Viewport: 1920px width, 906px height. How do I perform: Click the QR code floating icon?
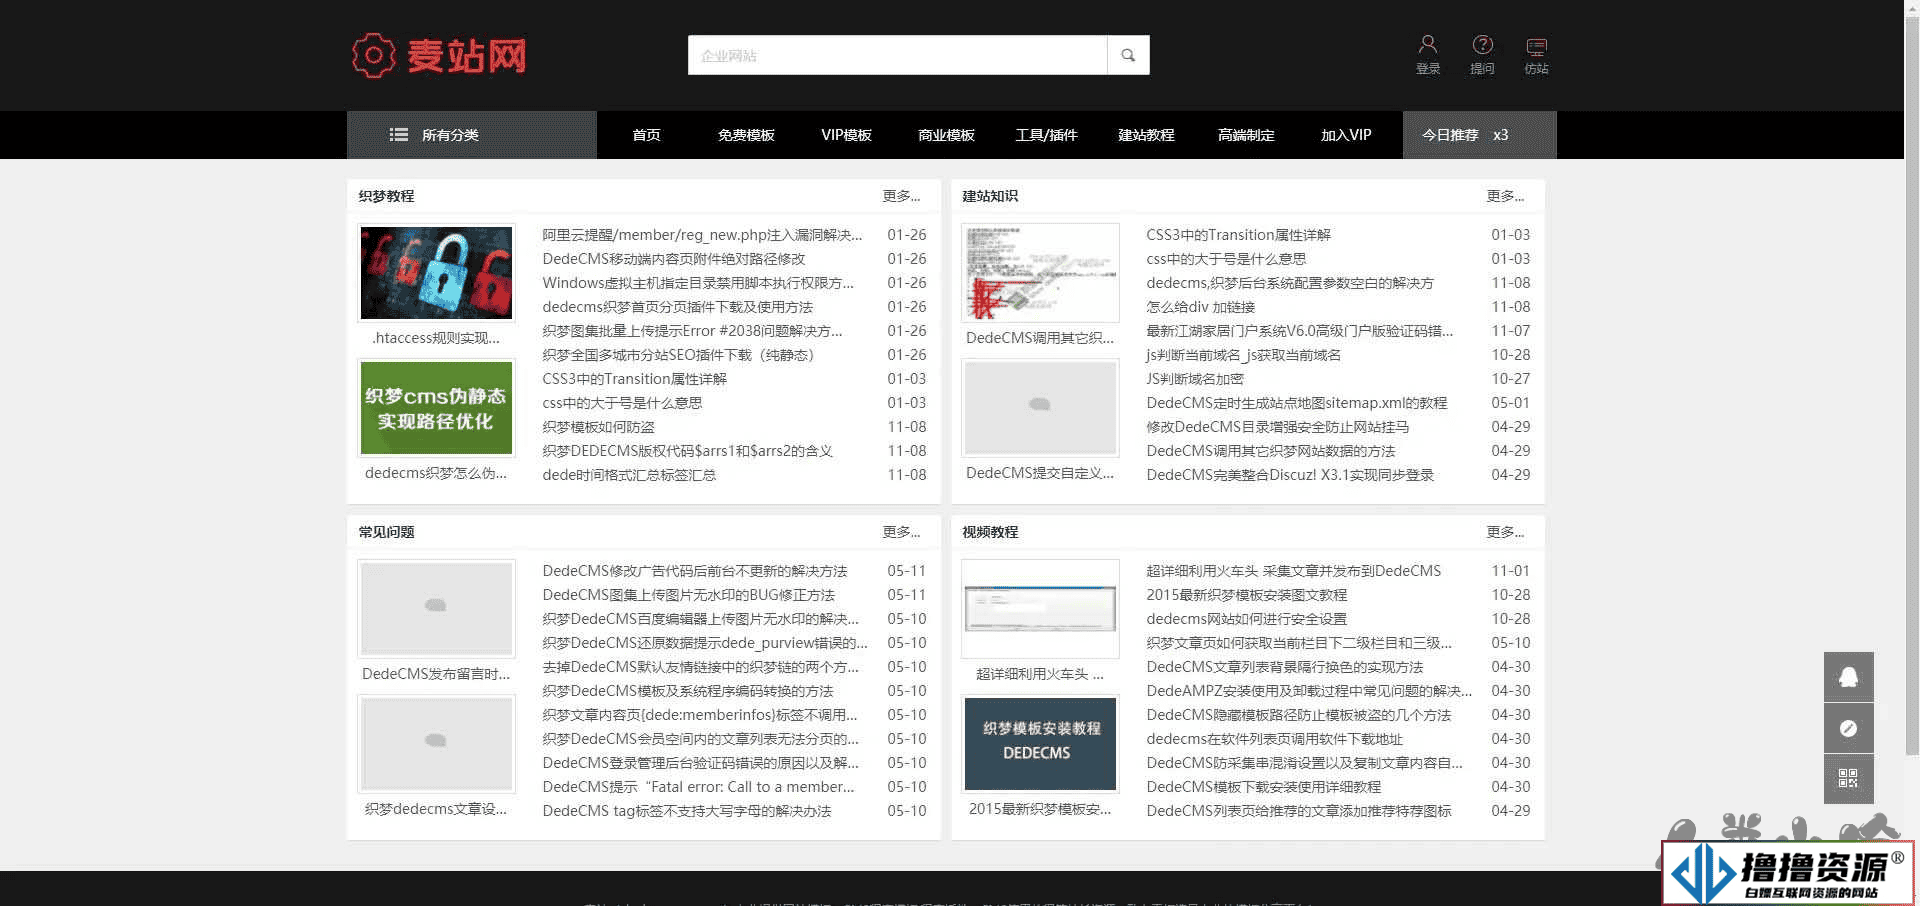[1848, 779]
